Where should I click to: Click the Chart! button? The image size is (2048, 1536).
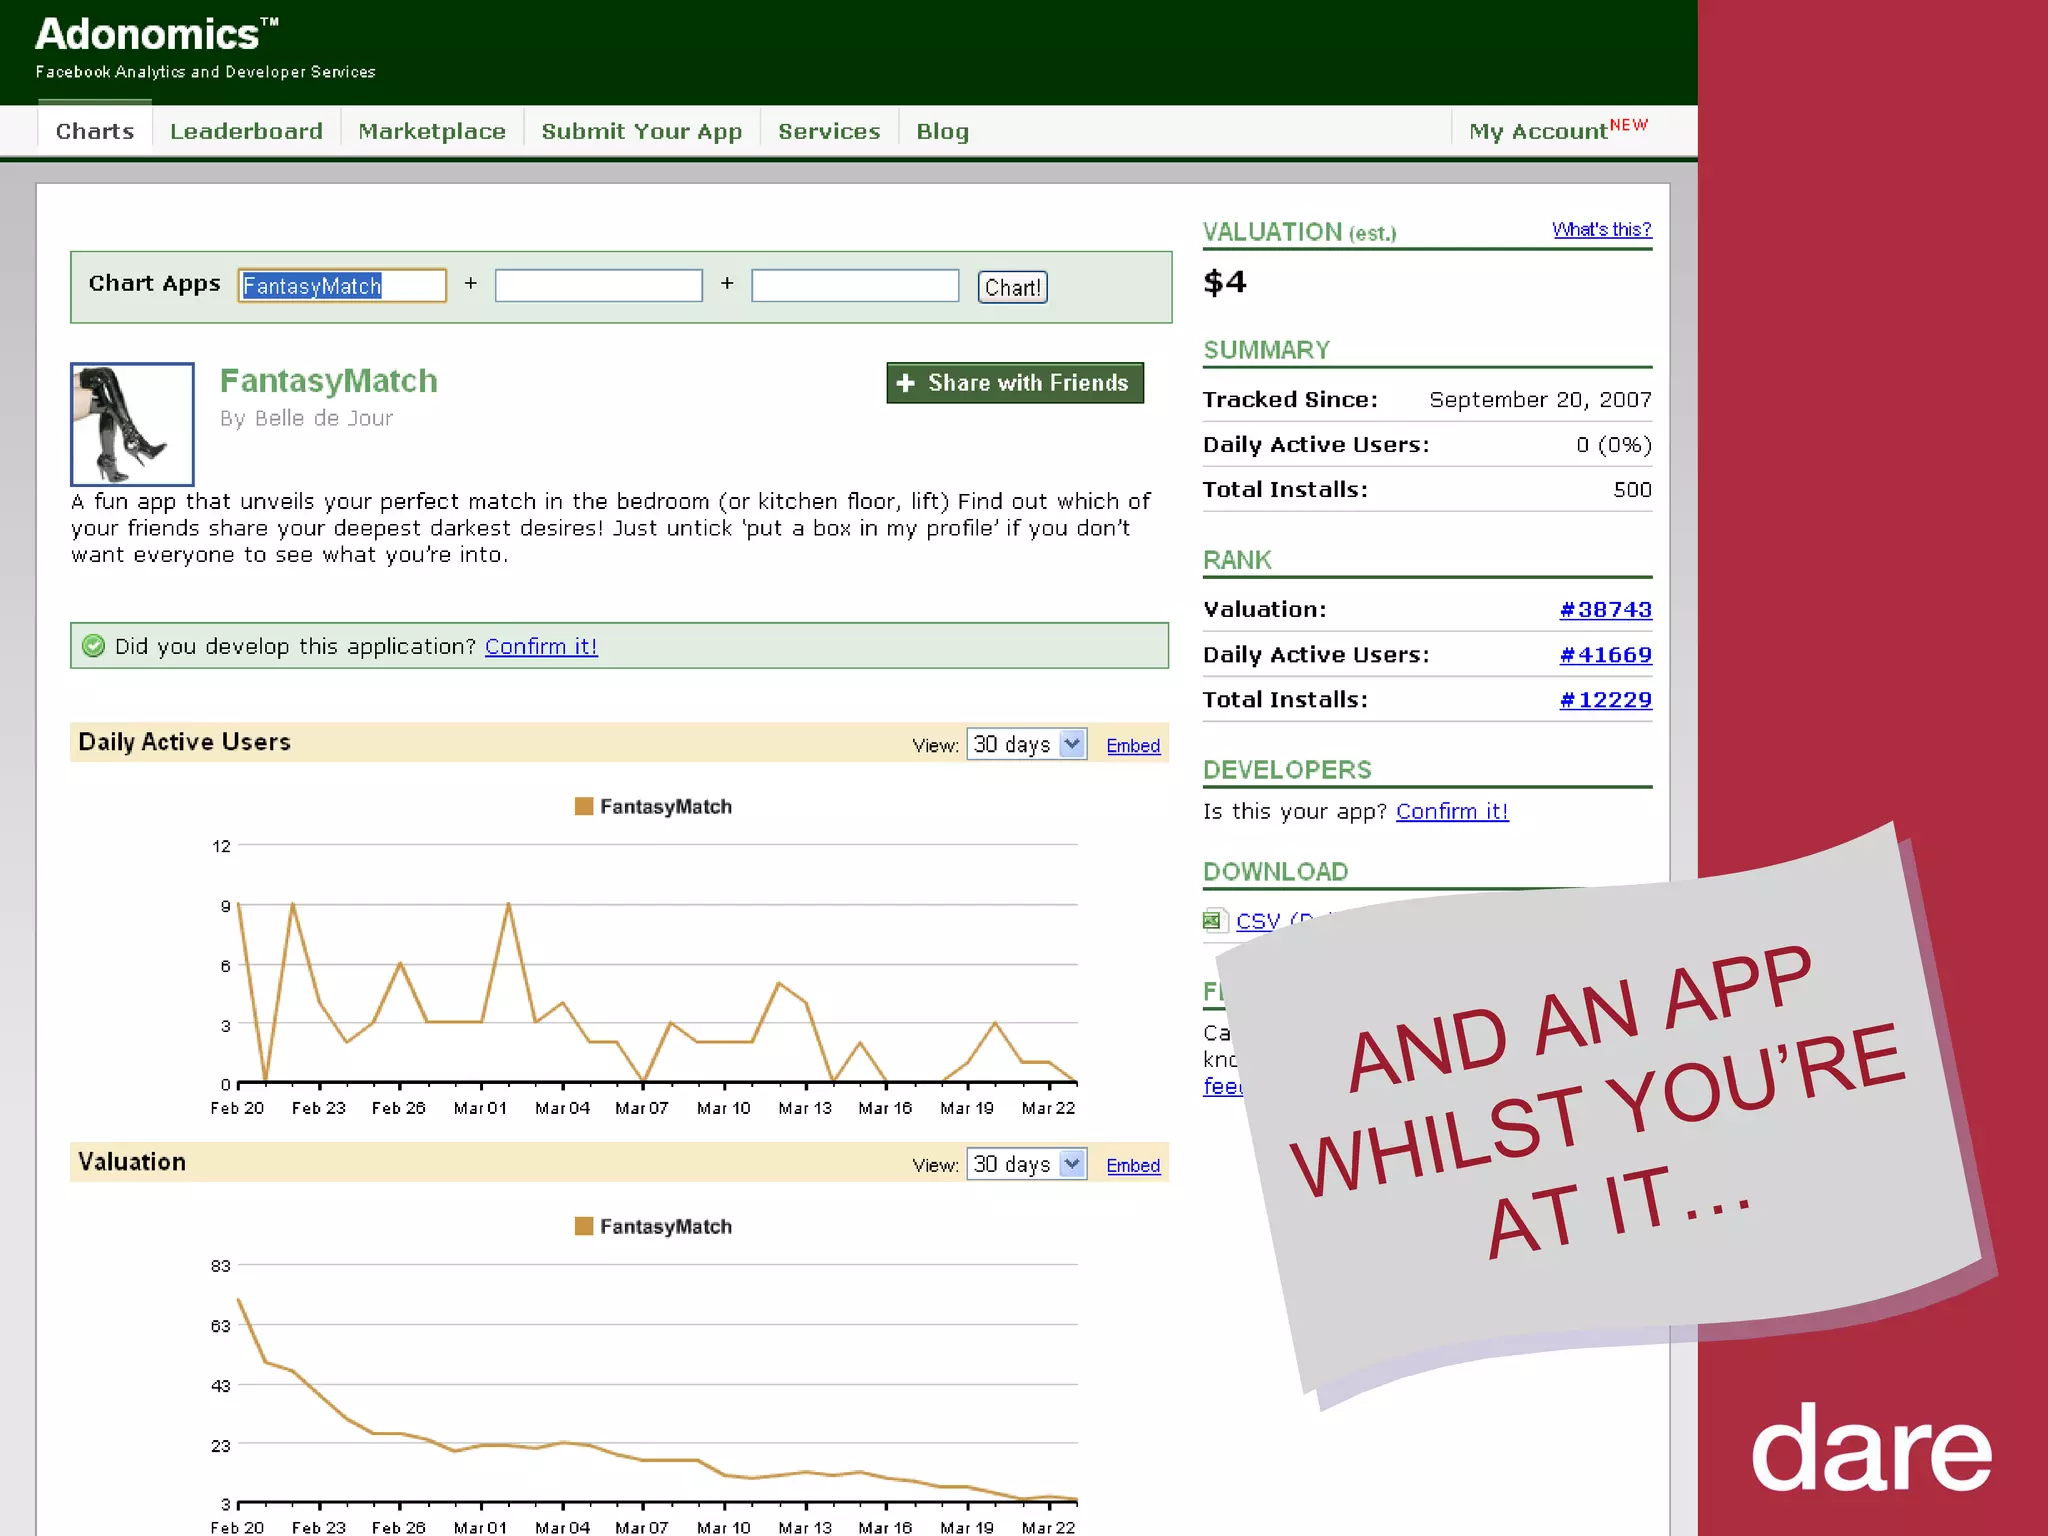[1012, 287]
